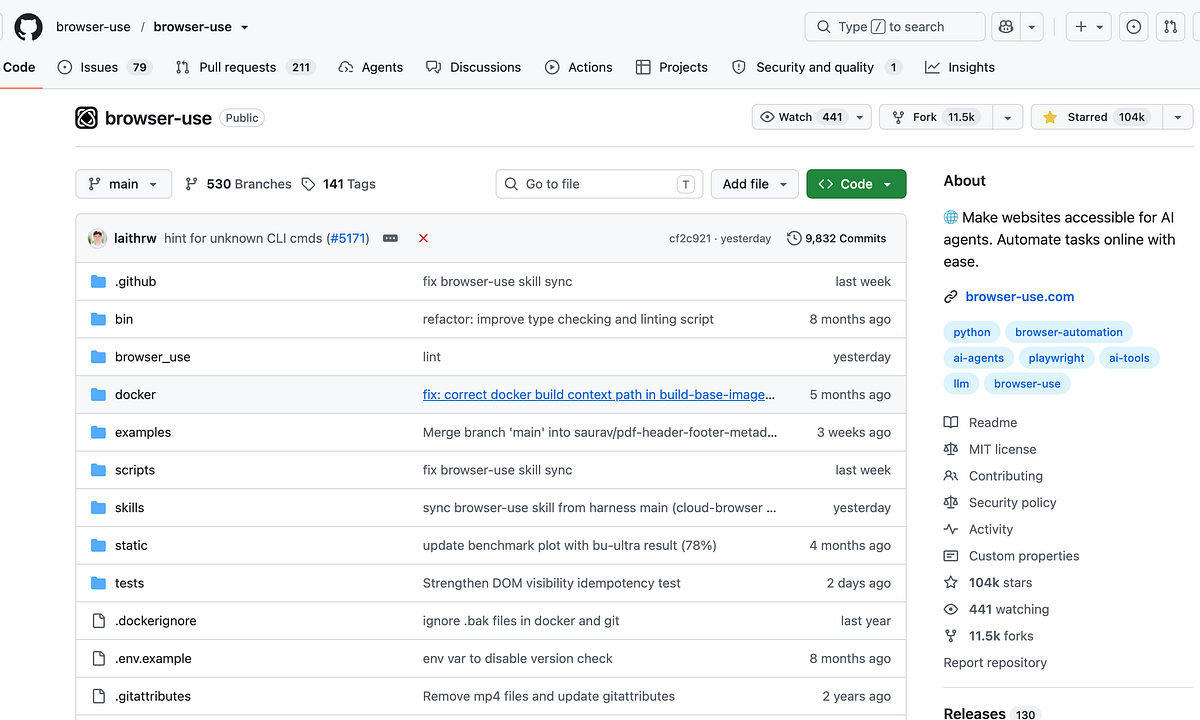Viewport: 1200px width, 720px height.
Task: Click the folder icon beside tests
Action: 98,583
